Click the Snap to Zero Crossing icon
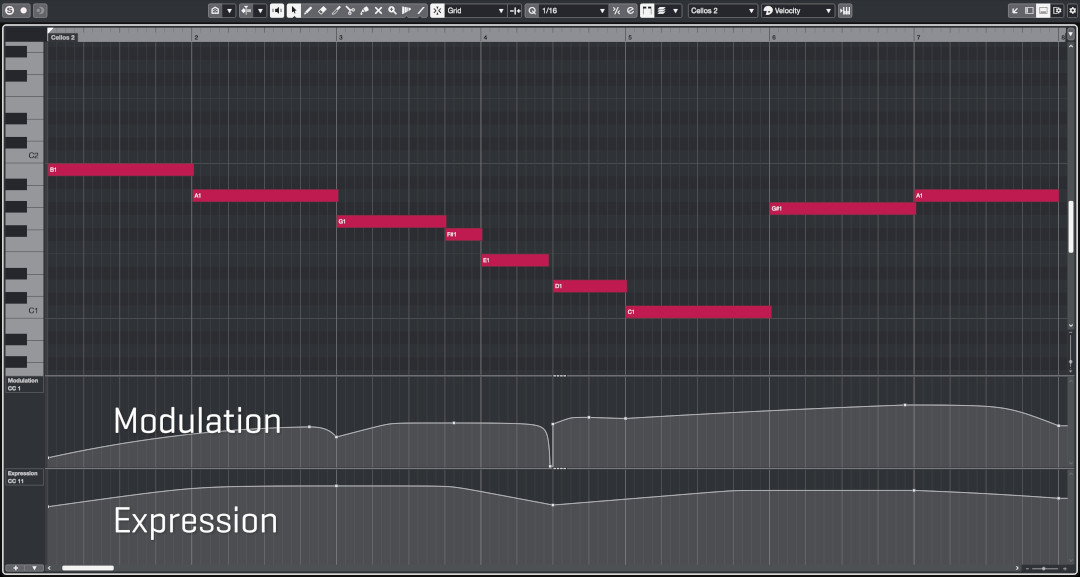 click(x=515, y=11)
